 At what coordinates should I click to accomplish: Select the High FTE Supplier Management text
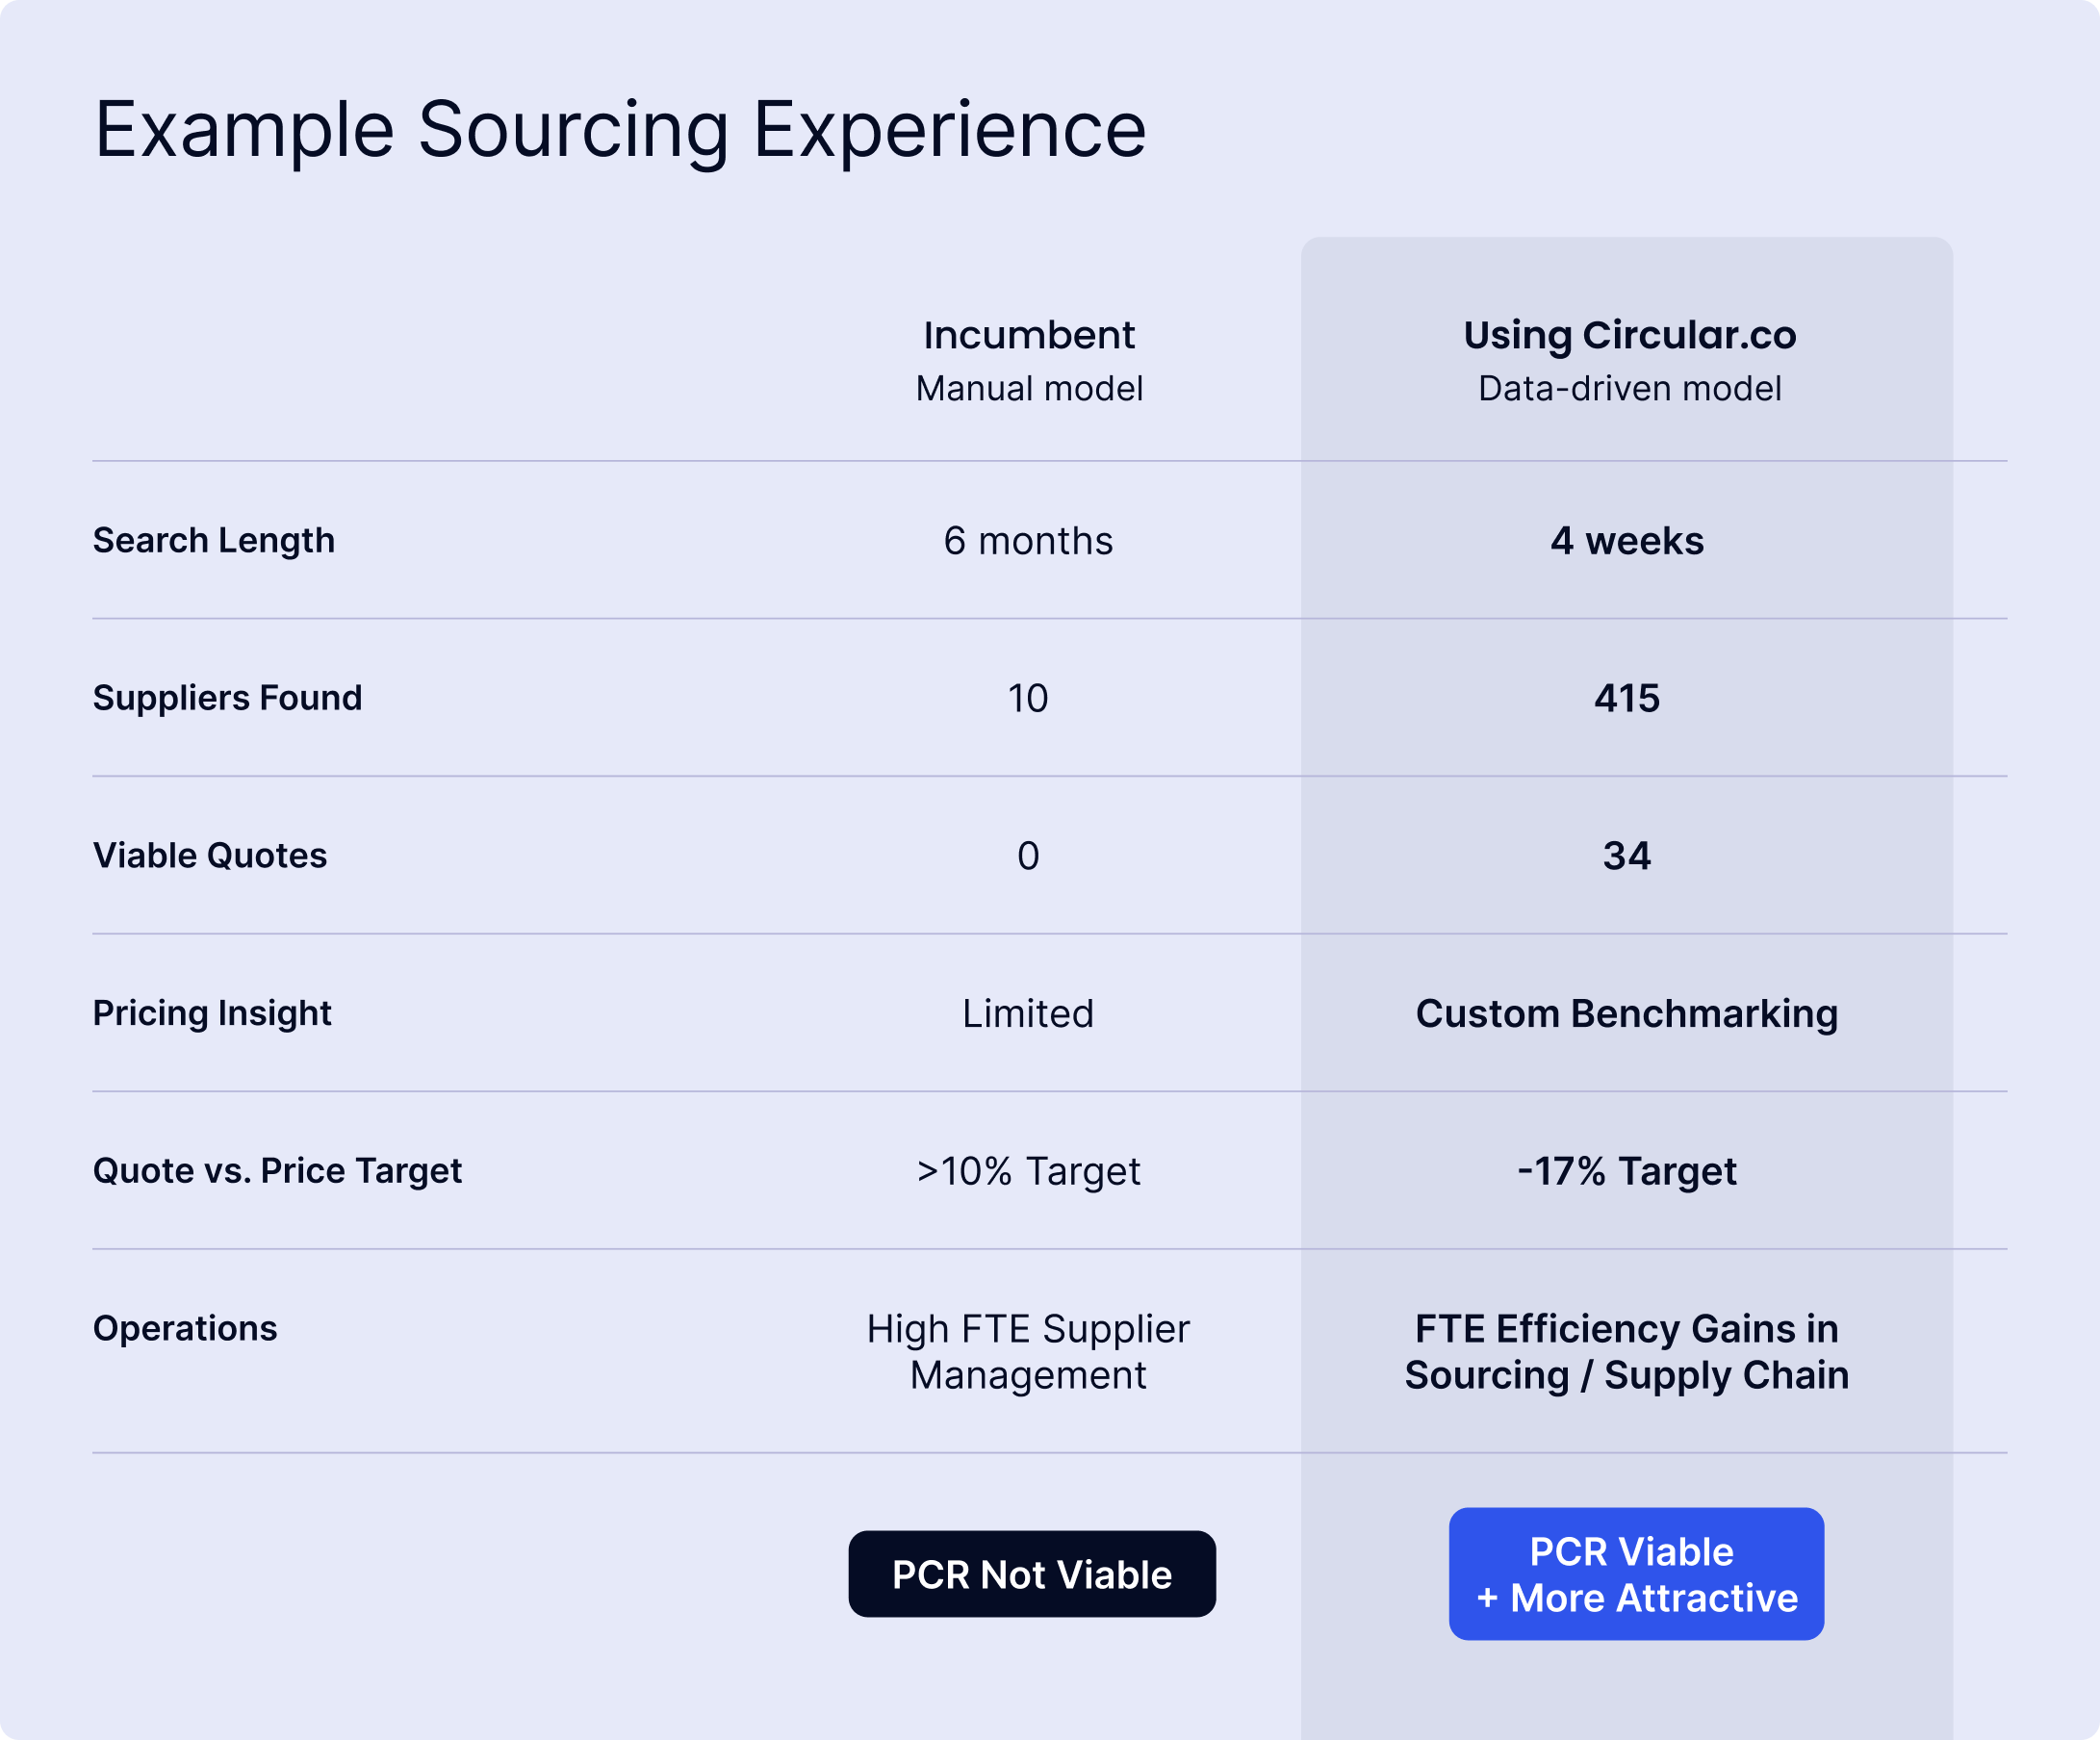click(x=1028, y=1352)
